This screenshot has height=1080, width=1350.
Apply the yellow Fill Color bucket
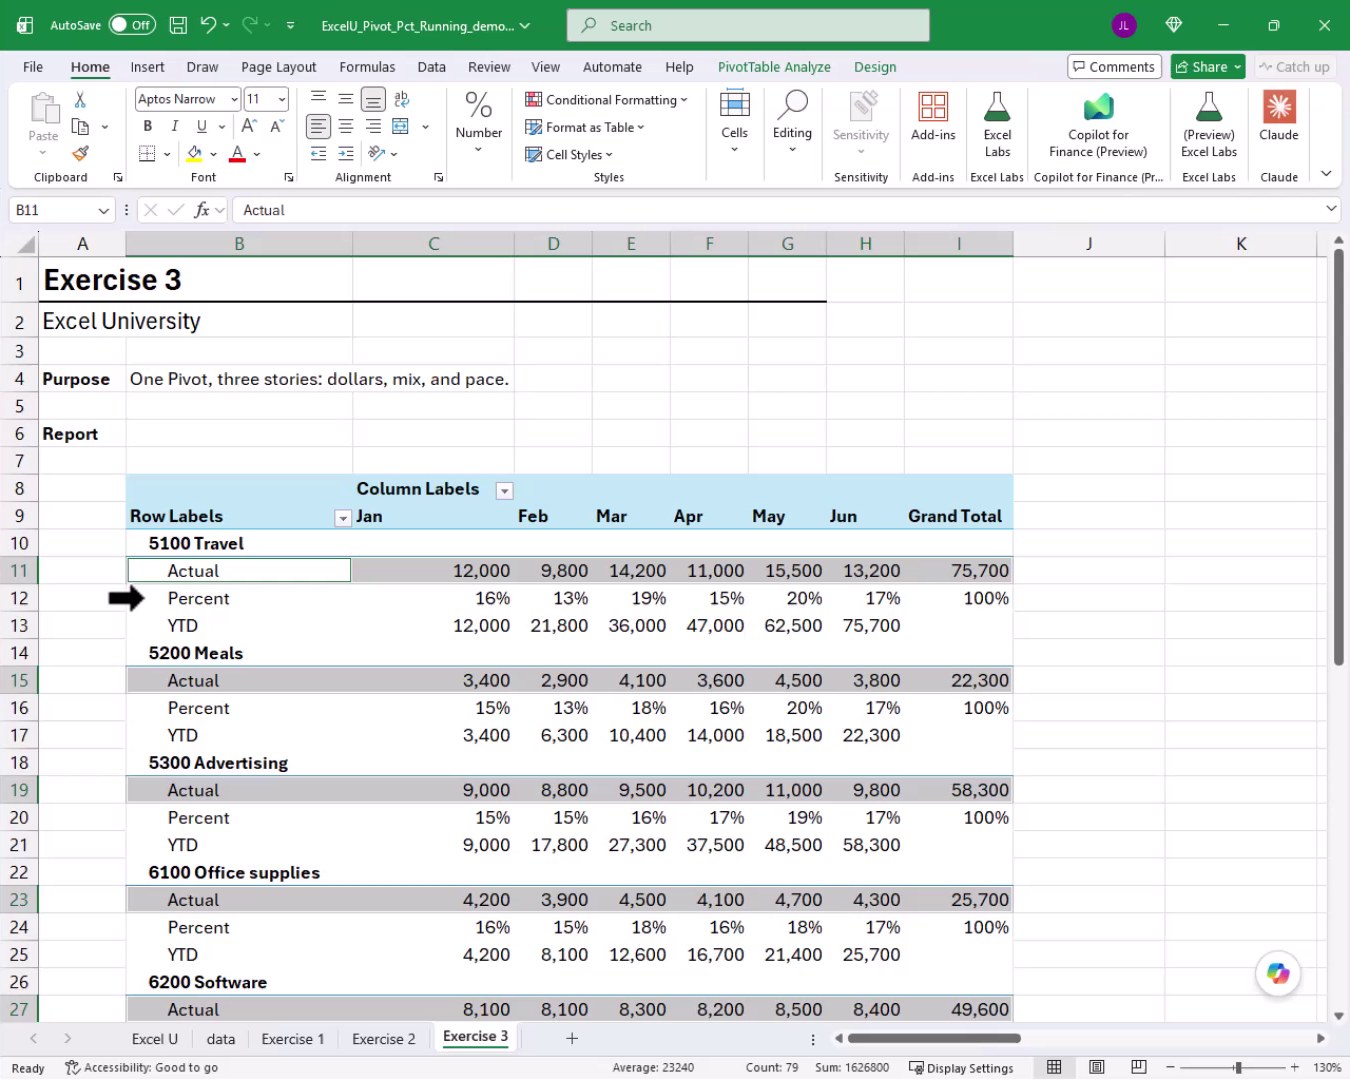coord(194,154)
